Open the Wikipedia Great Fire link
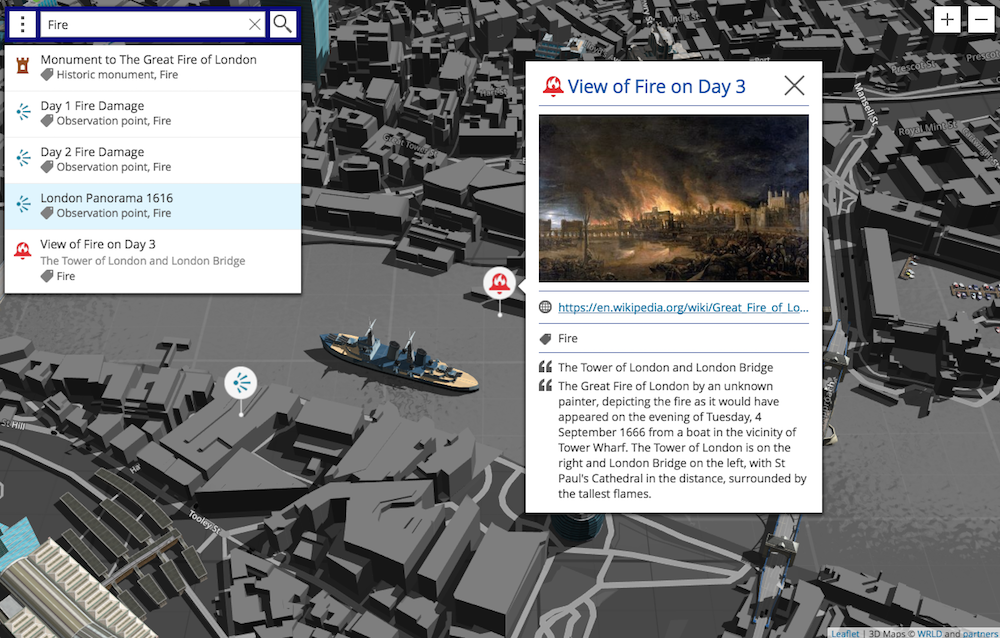This screenshot has width=1000, height=638. [x=683, y=308]
